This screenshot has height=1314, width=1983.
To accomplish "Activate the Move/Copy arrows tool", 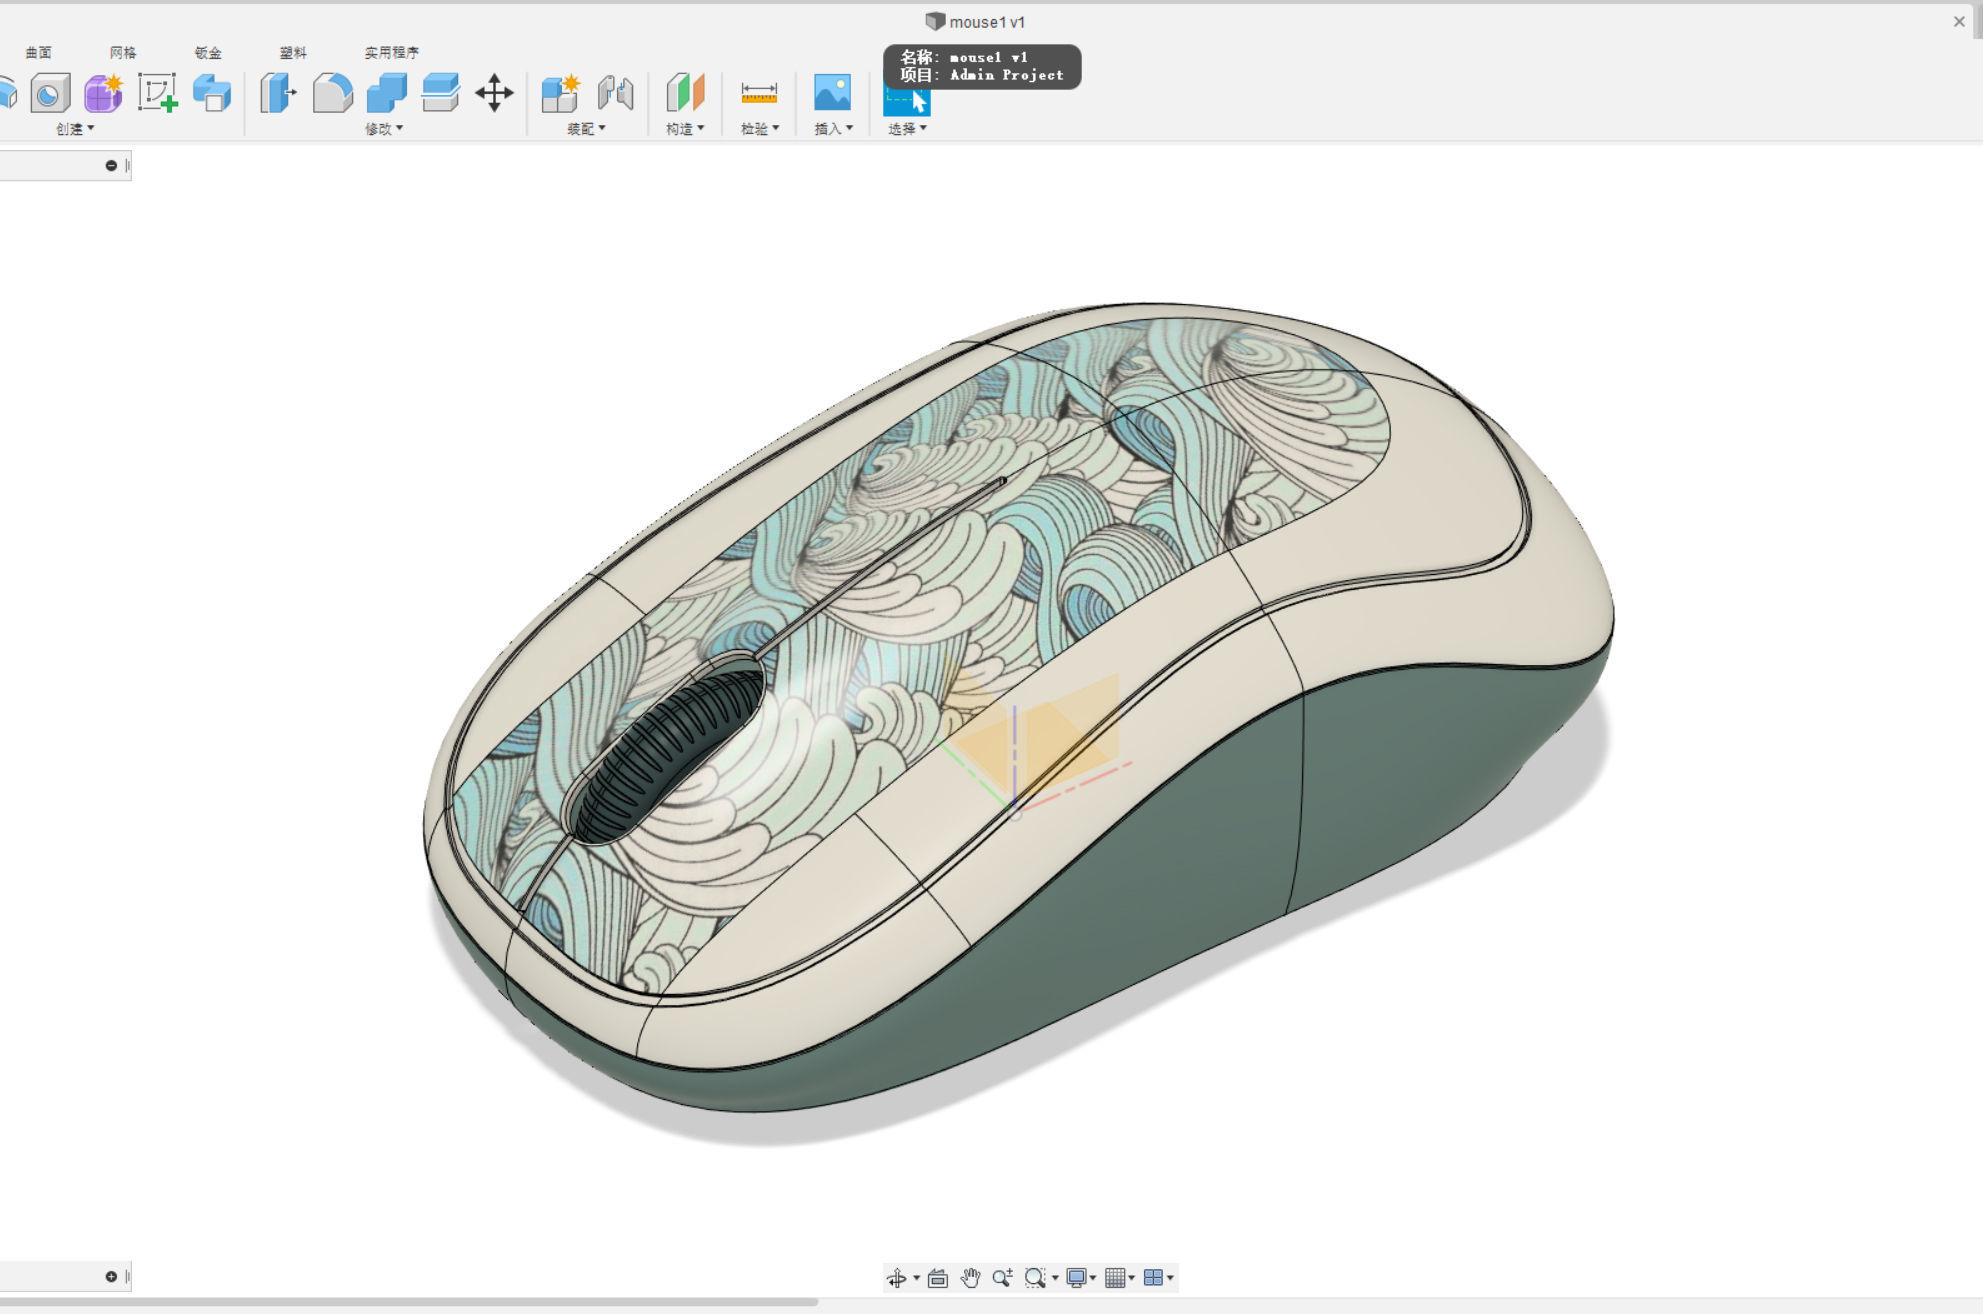I will coord(494,93).
